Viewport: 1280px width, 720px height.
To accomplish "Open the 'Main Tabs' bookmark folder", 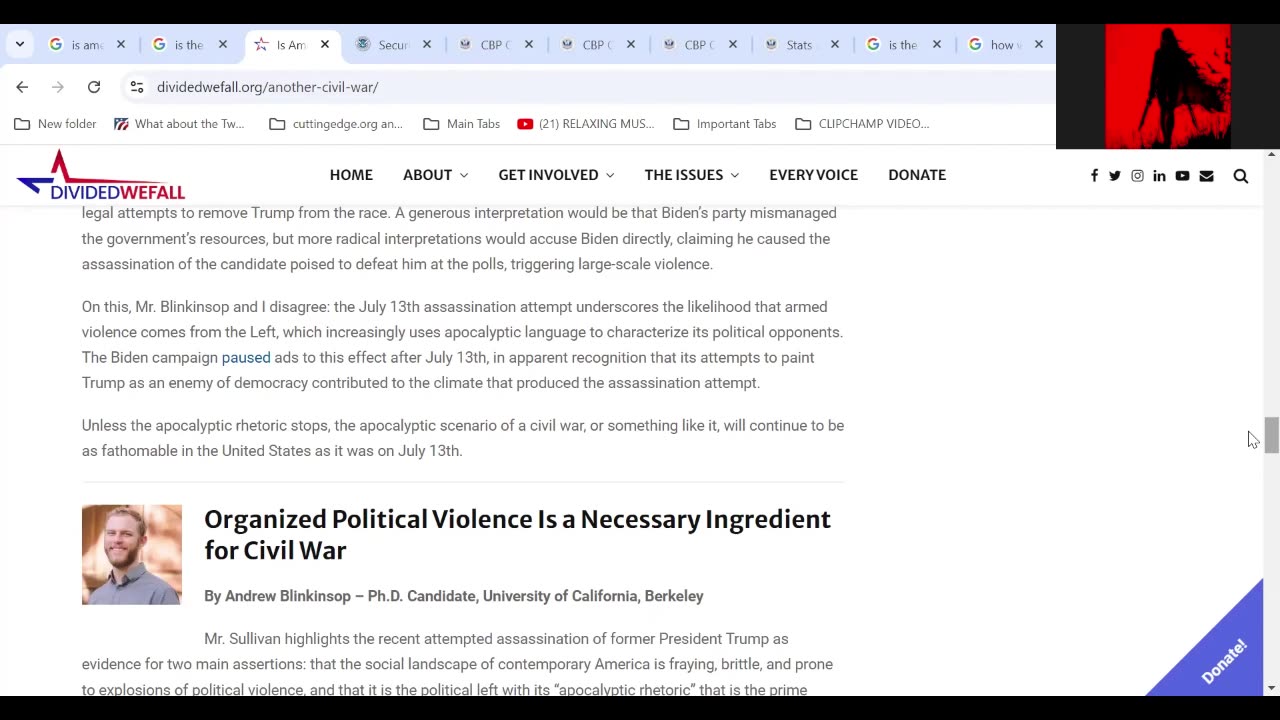I will tap(461, 124).
